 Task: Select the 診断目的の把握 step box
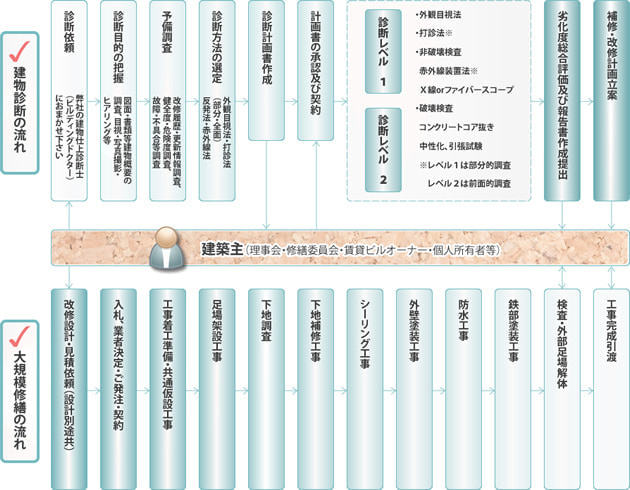(x=118, y=100)
